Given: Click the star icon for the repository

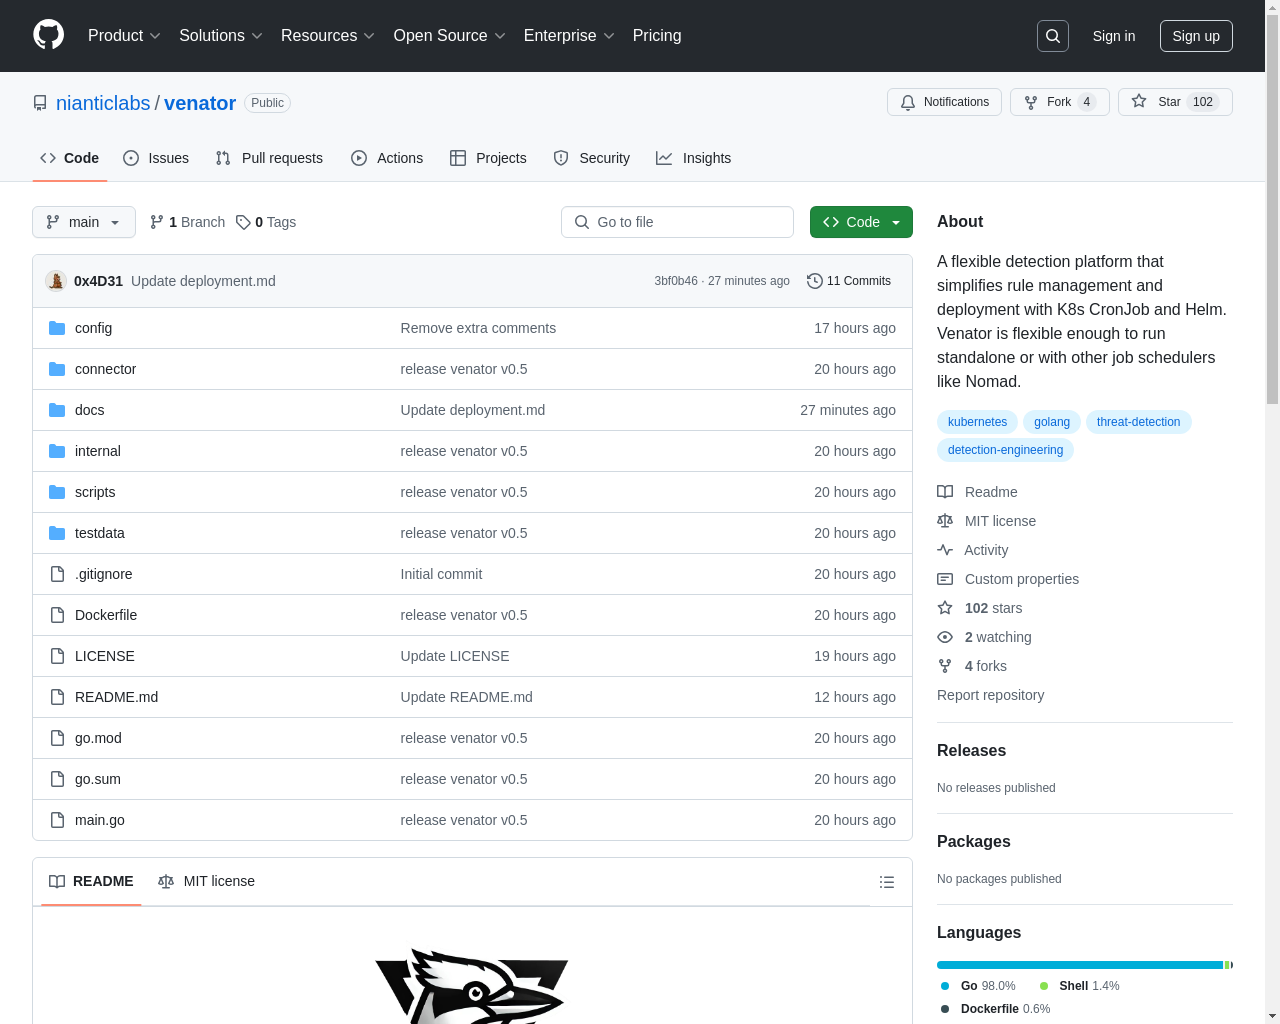Looking at the screenshot, I should click(x=1139, y=101).
